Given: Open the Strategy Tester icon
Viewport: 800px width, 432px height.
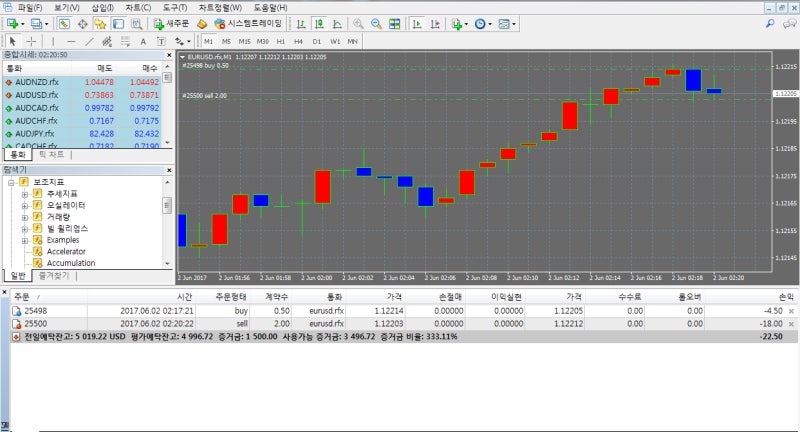Looking at the screenshot, I should (136, 23).
